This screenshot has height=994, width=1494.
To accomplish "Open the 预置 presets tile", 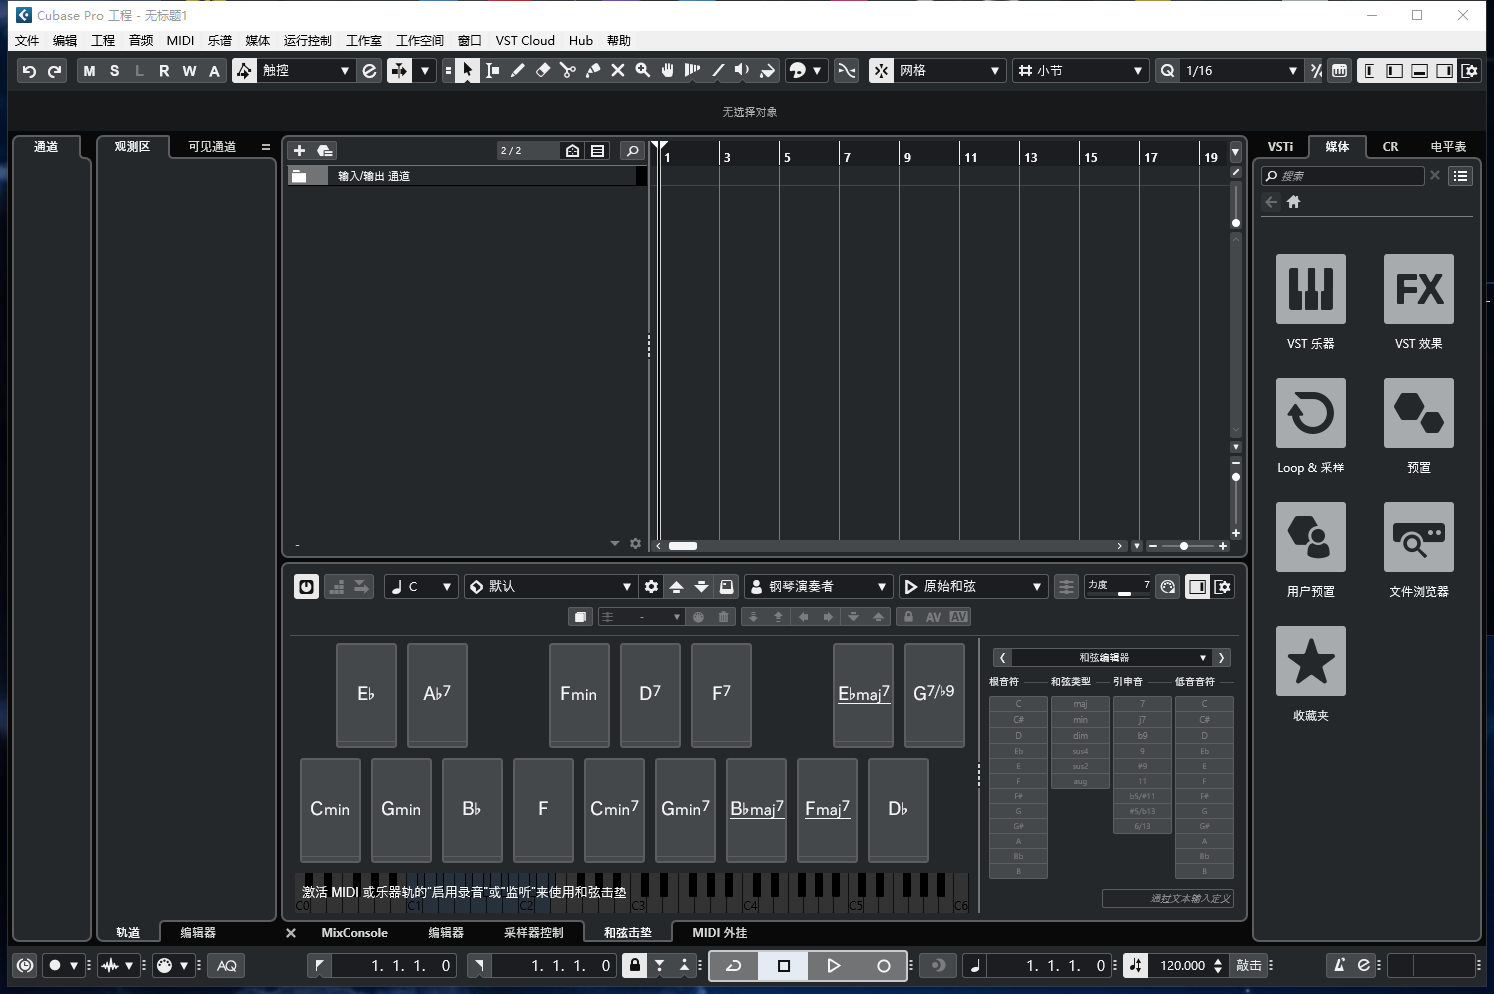I will pos(1418,413).
